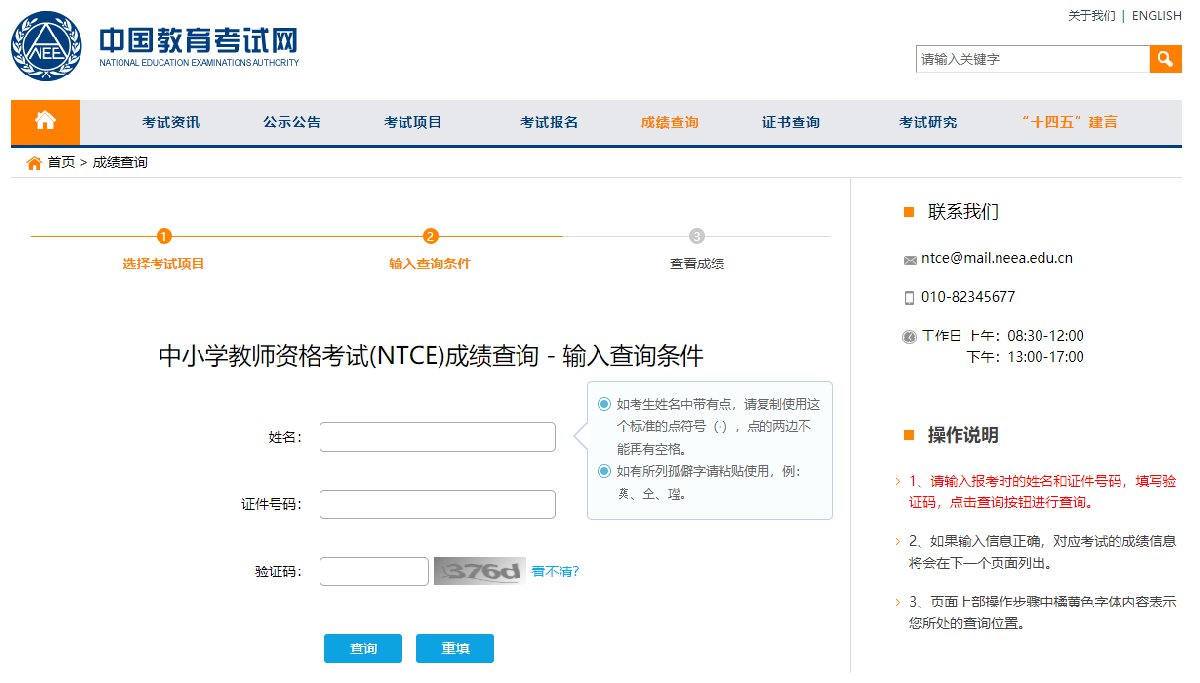Click the email envelope icon in contact section
Viewport: 1200px width, 683px height.
coord(909,260)
